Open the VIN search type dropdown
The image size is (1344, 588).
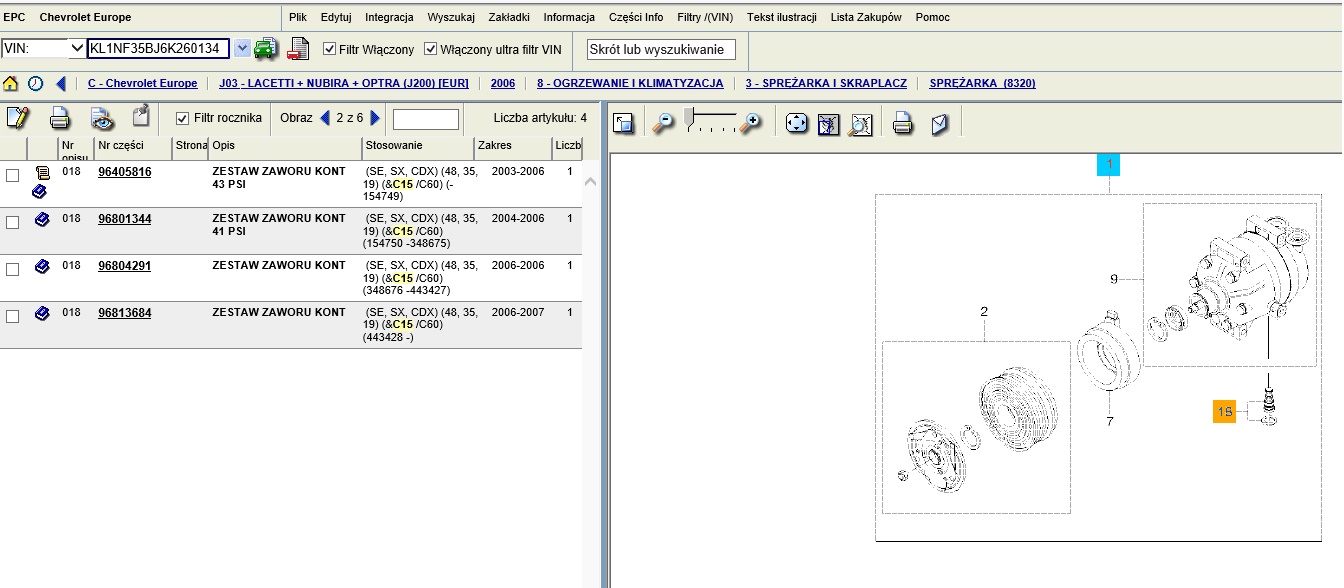(76, 48)
